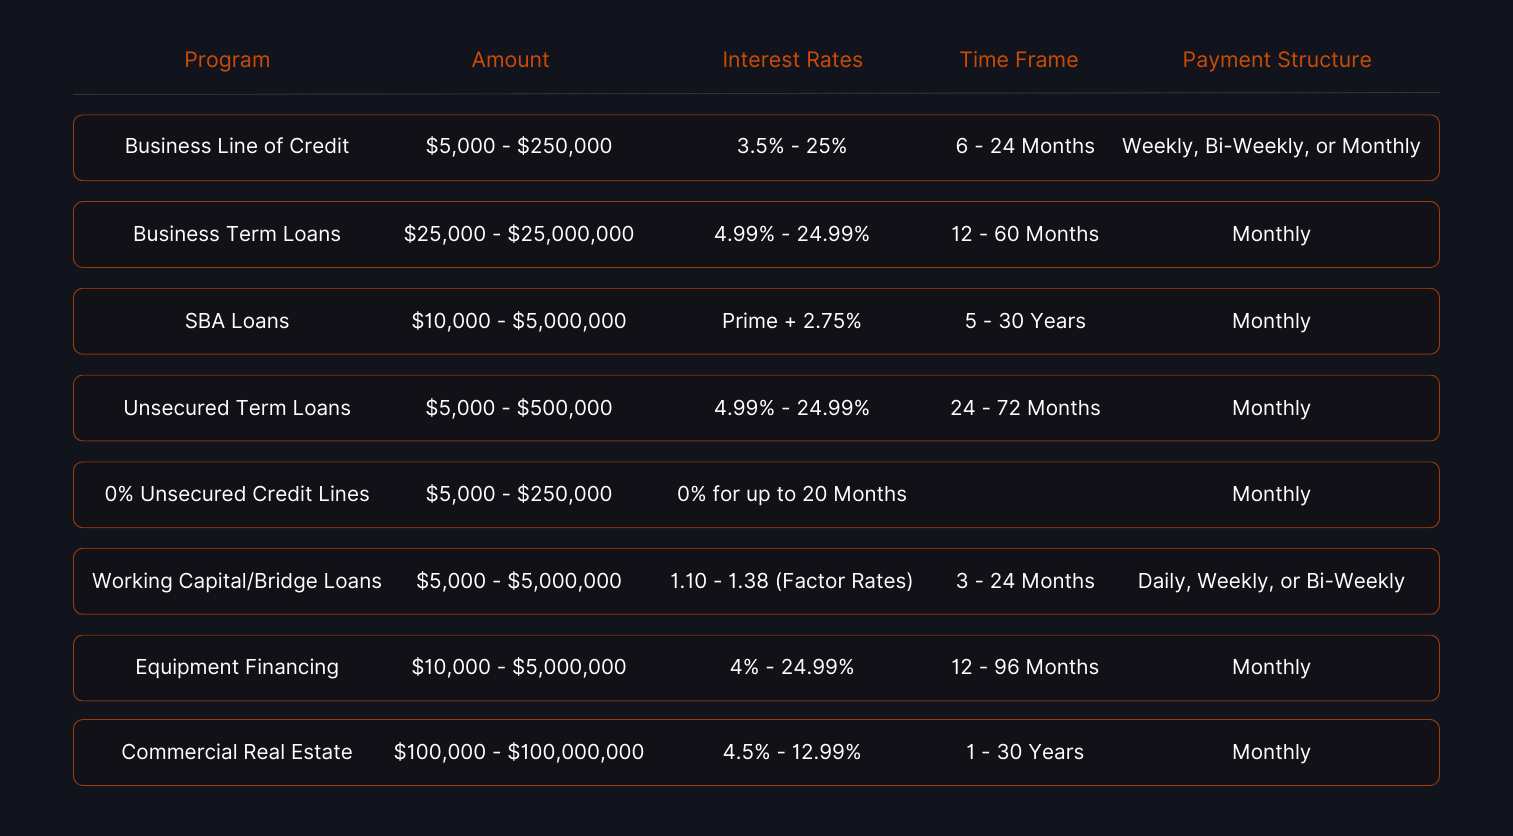
Task: Open the 0% Unsecured Credit Lines row
Action: [237, 494]
